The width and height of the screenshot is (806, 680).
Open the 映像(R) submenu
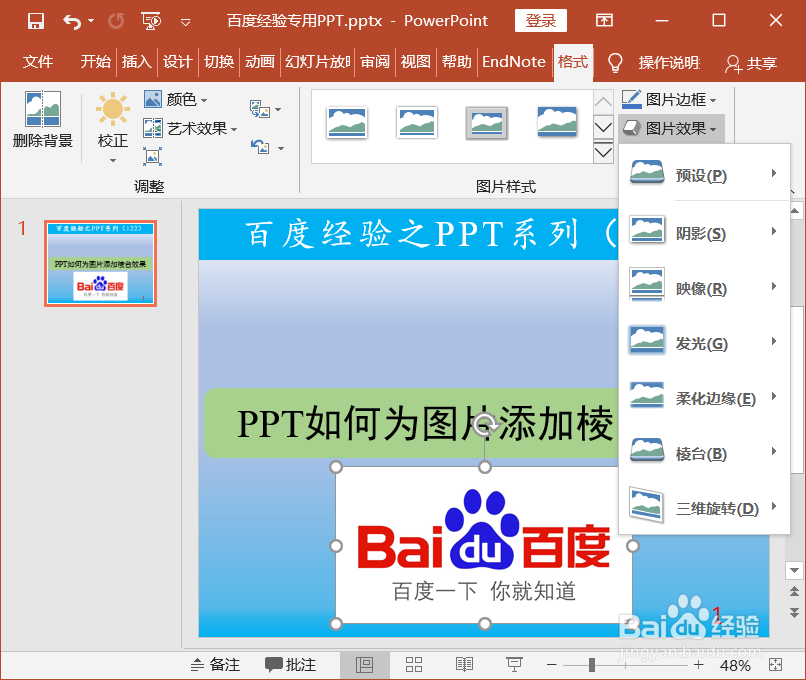coord(704,287)
